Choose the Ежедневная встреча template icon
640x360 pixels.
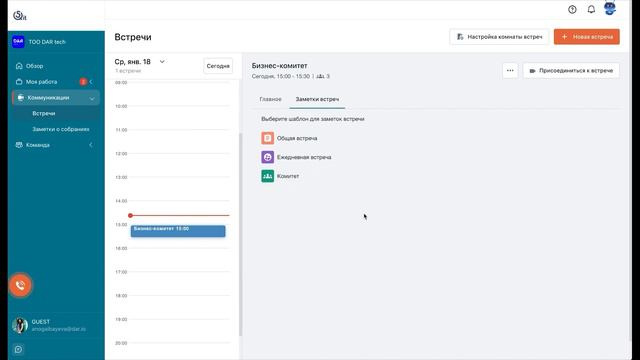(x=267, y=157)
